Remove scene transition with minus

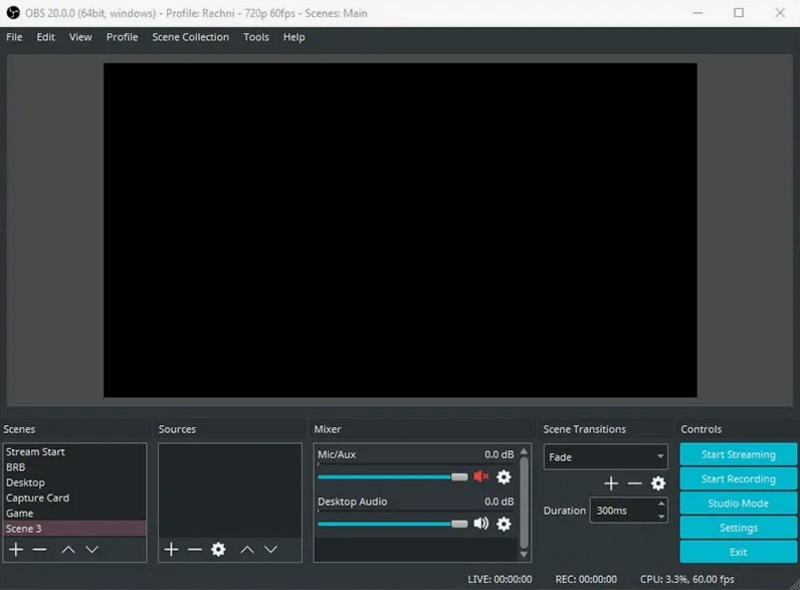635,483
